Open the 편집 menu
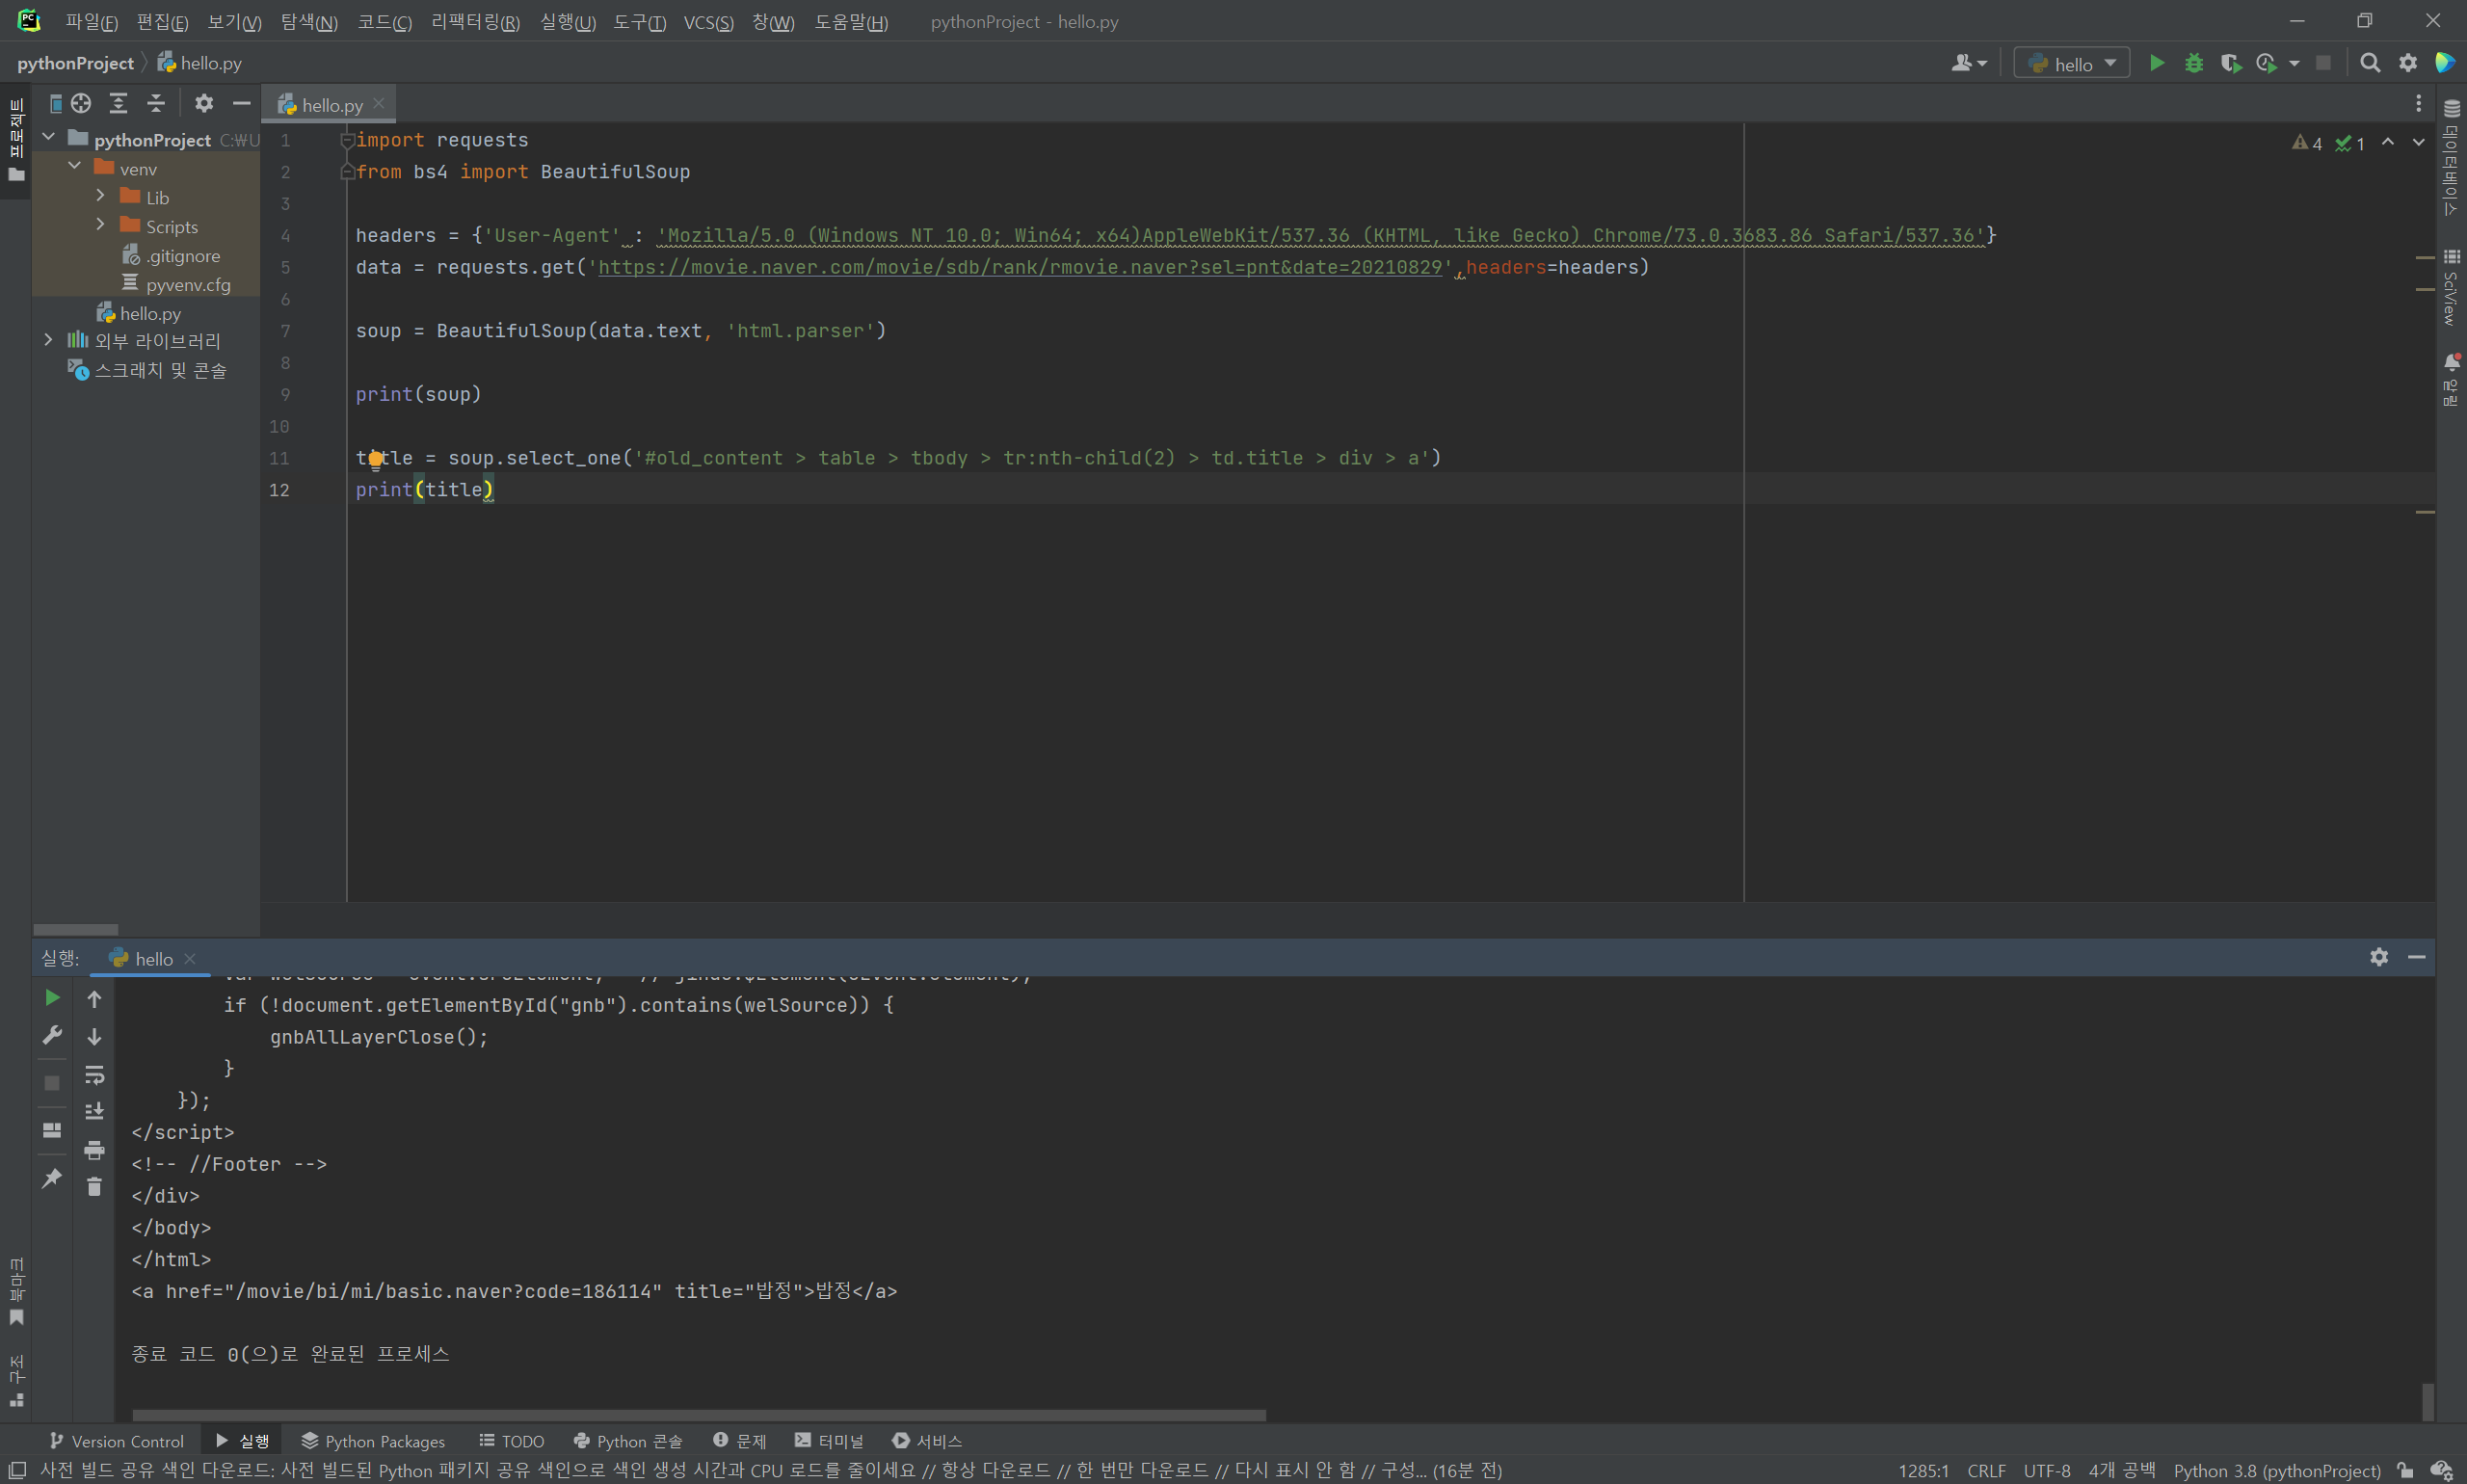 (162, 21)
